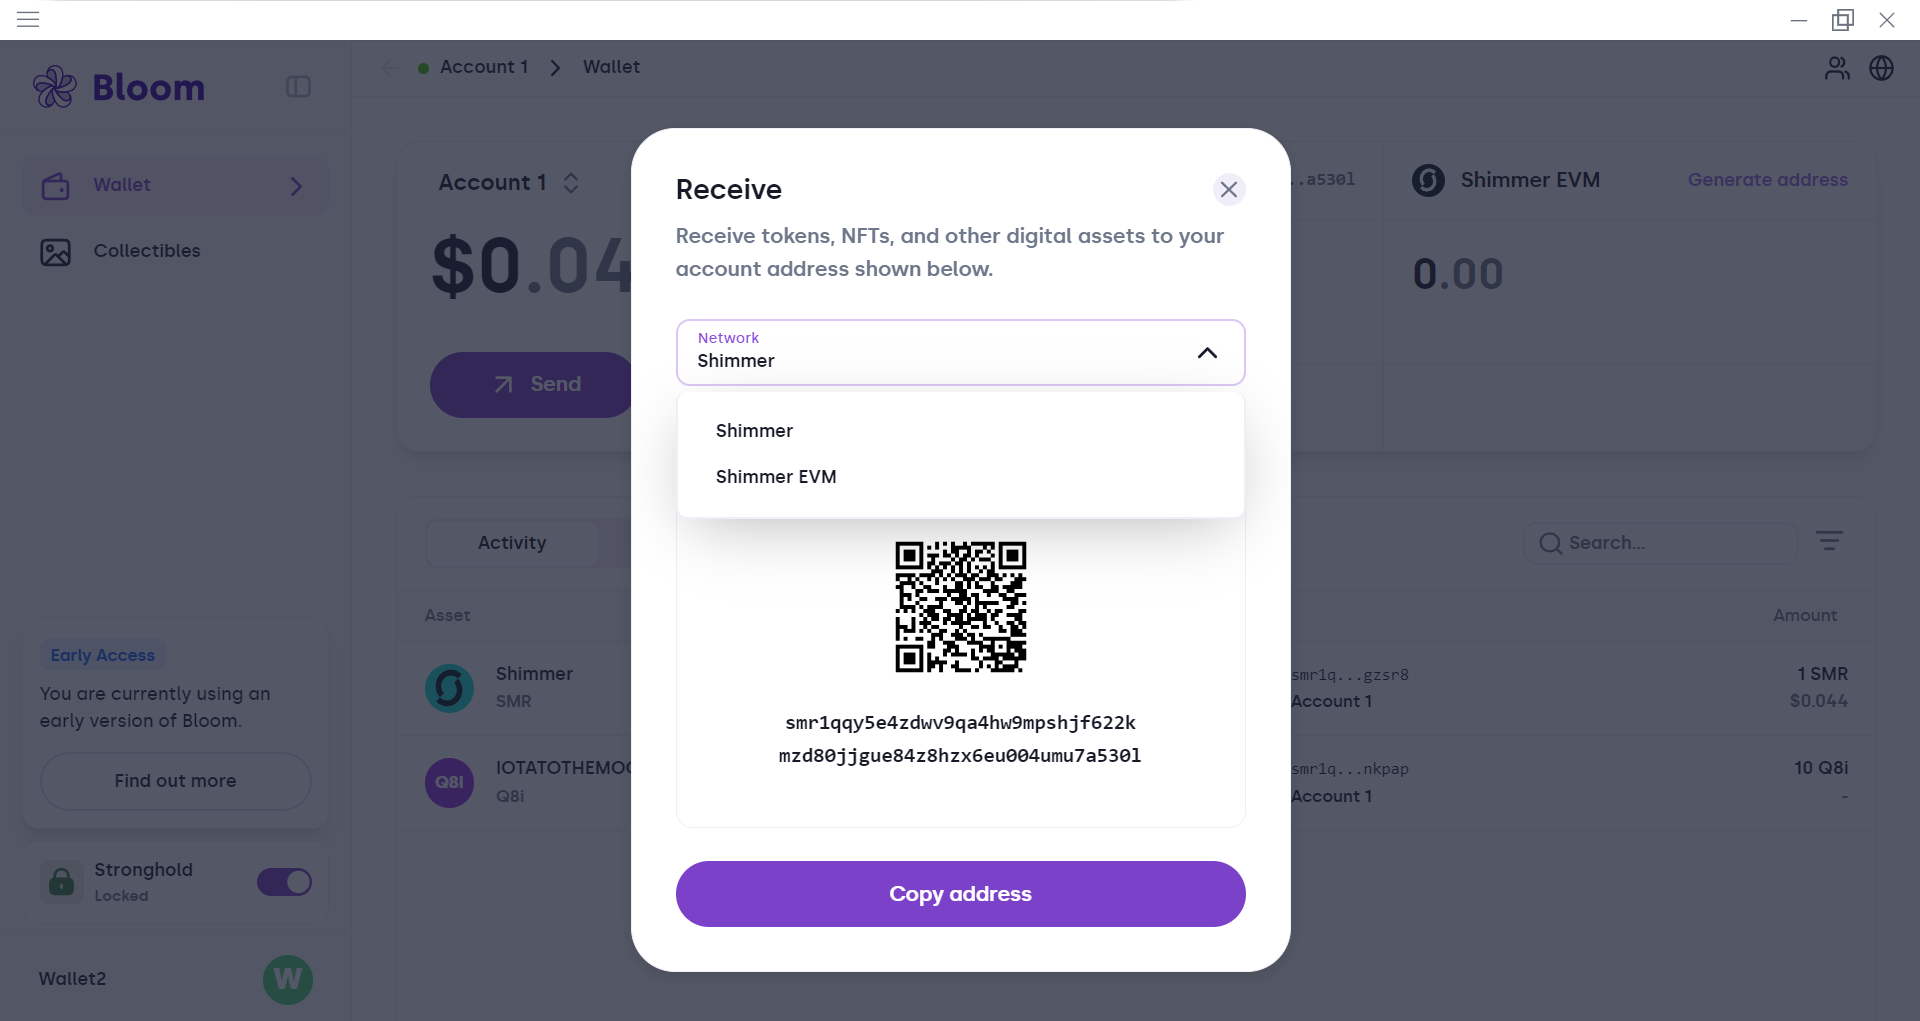Open the hamburger menu icon
1920x1021 pixels.
point(28,20)
